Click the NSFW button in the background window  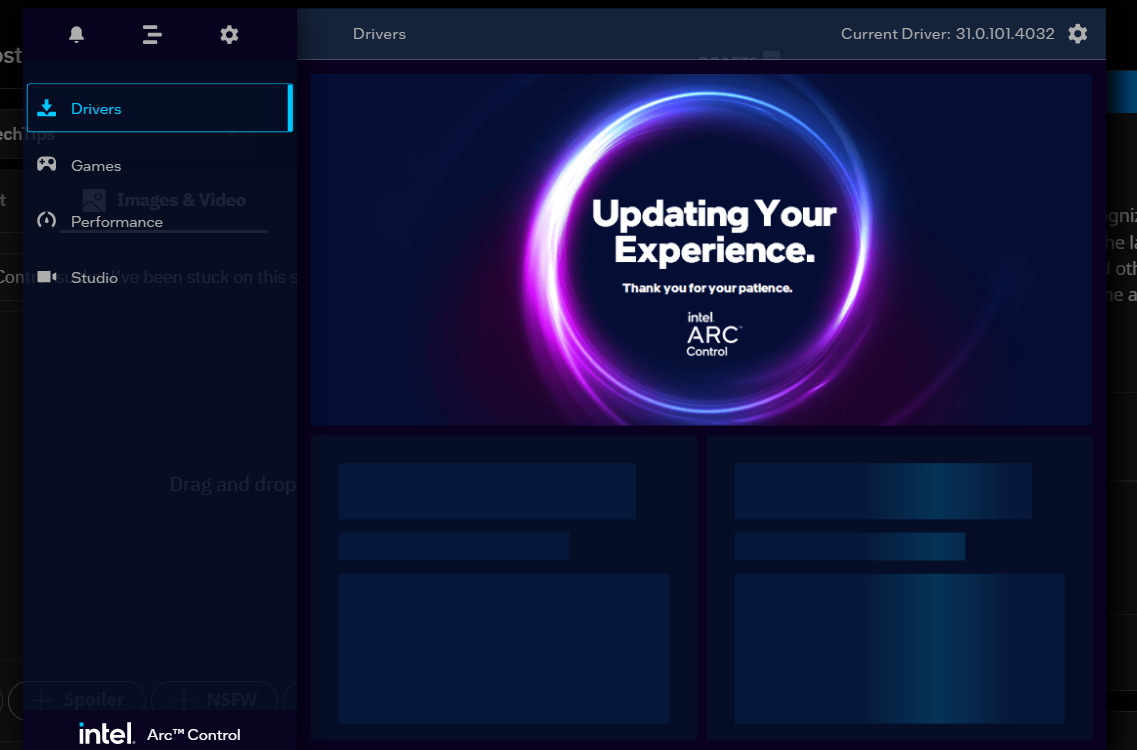coord(215,699)
